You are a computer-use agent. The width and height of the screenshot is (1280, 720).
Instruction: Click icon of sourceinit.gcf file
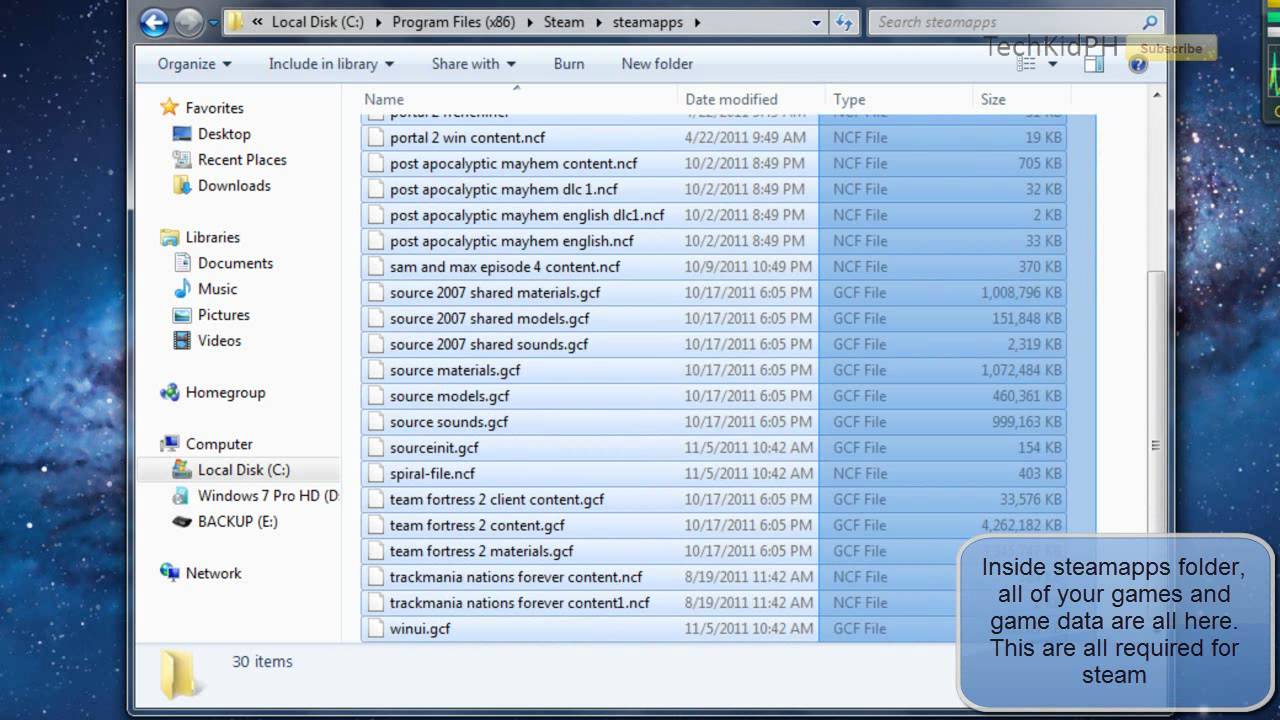(x=375, y=448)
